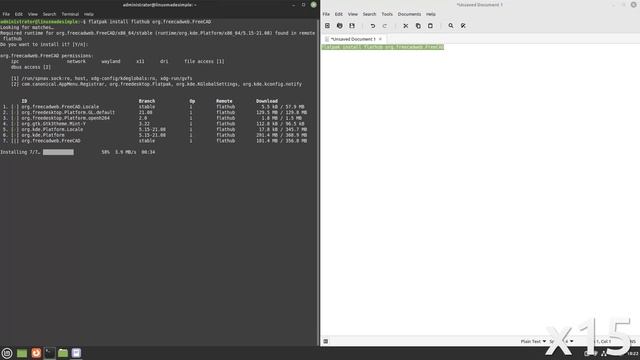Click the org.gtk.Gtk3theme.Mint-Y row

(x=155, y=124)
